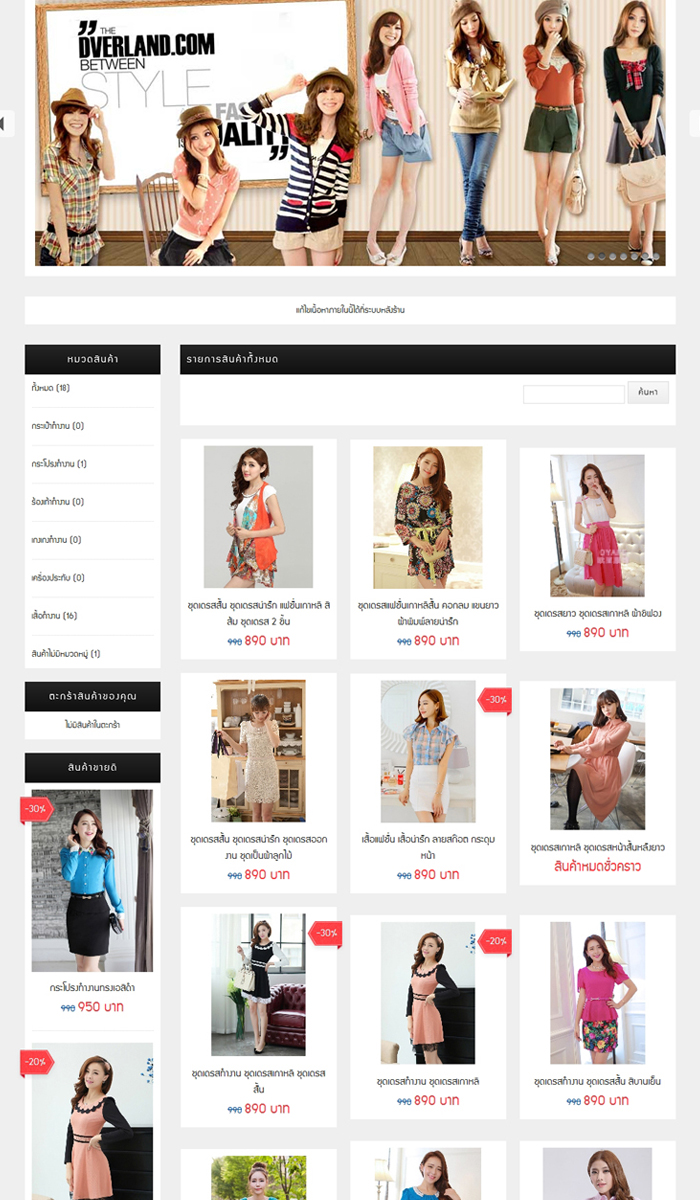
Task: Click the กระโปรงทำงานทรงเอสด้า bestseller link
Action: coord(92,988)
